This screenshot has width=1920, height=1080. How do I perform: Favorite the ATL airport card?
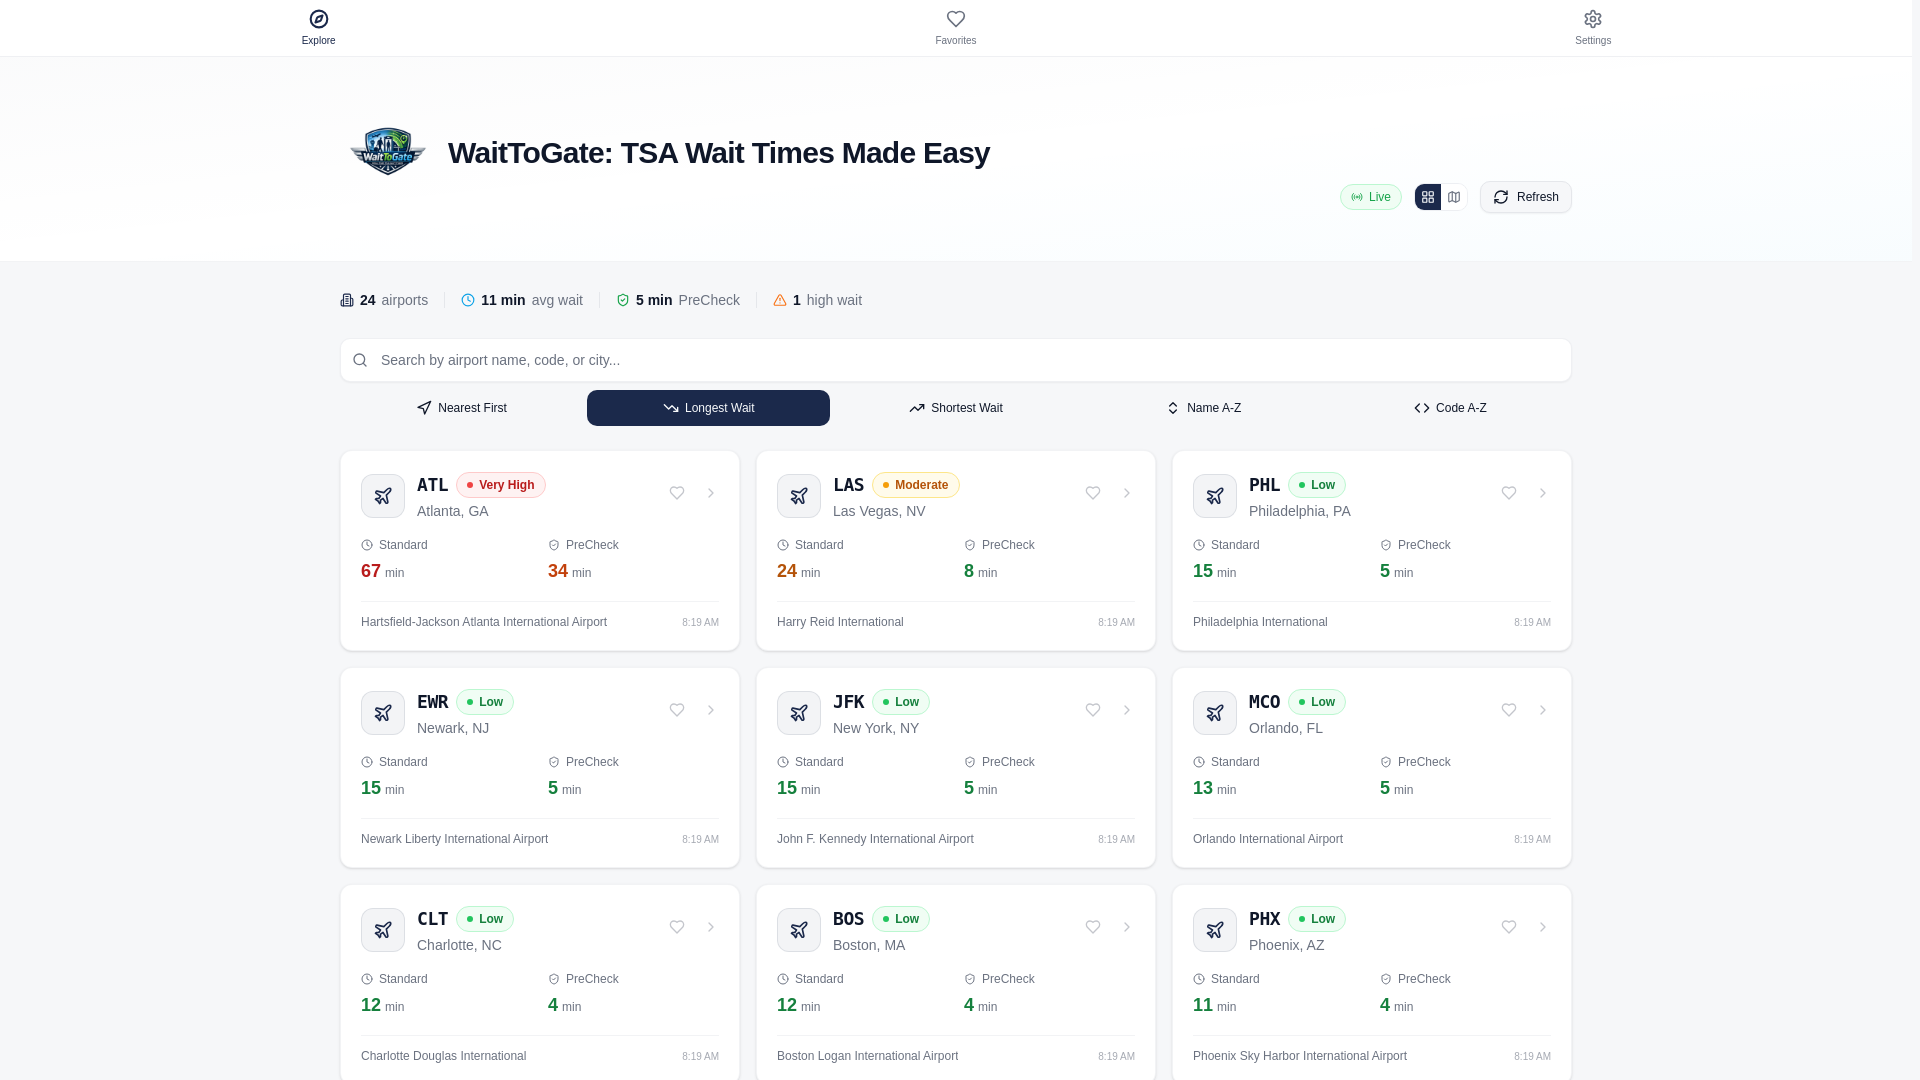677,493
